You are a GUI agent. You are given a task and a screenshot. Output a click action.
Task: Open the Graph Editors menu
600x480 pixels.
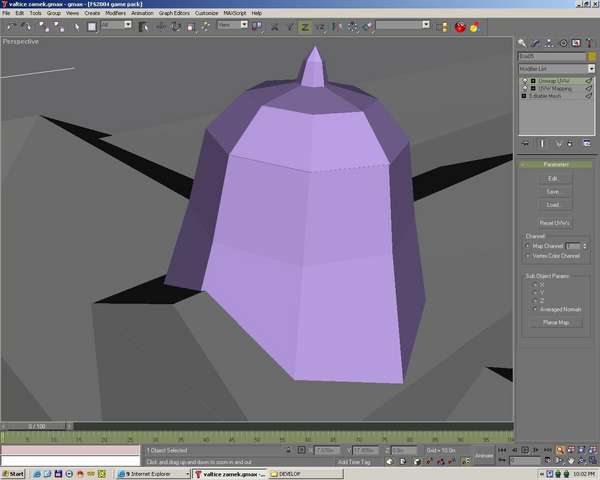coord(174,13)
